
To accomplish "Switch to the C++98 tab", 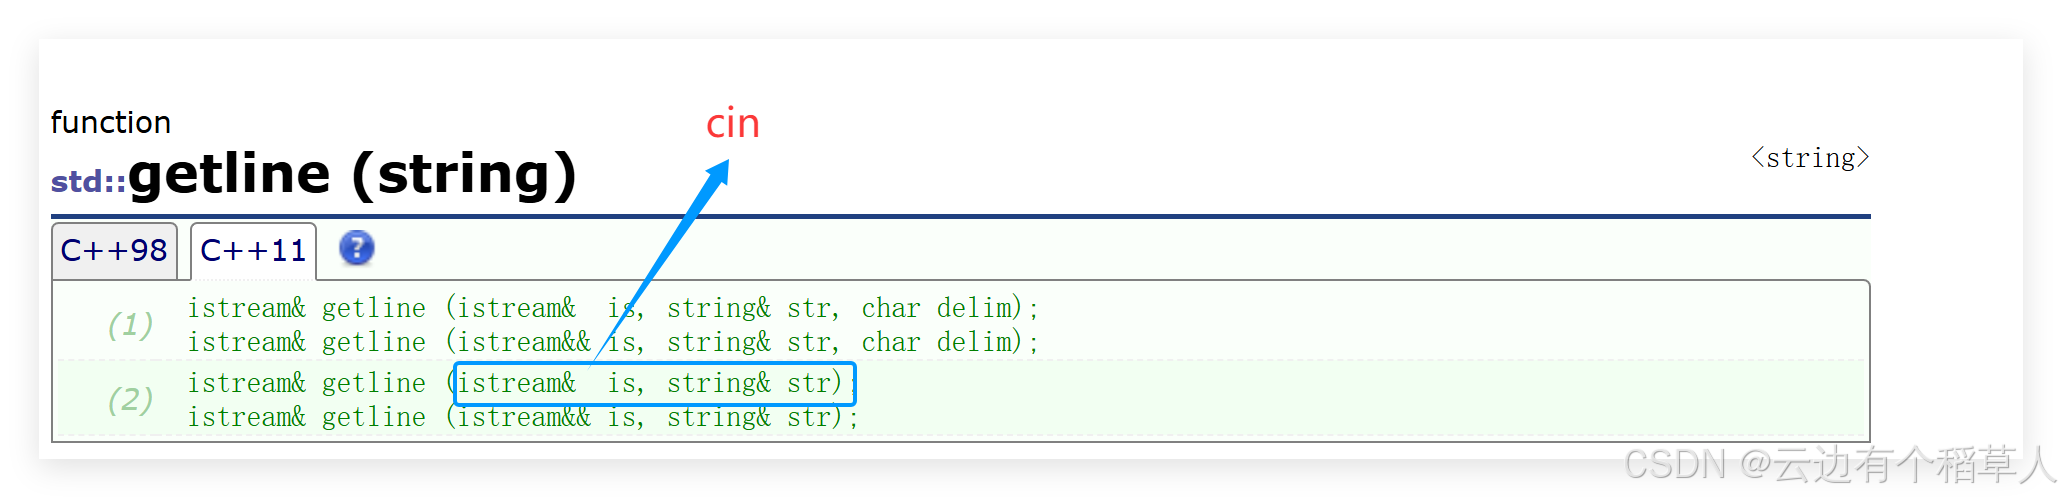I will (114, 251).
